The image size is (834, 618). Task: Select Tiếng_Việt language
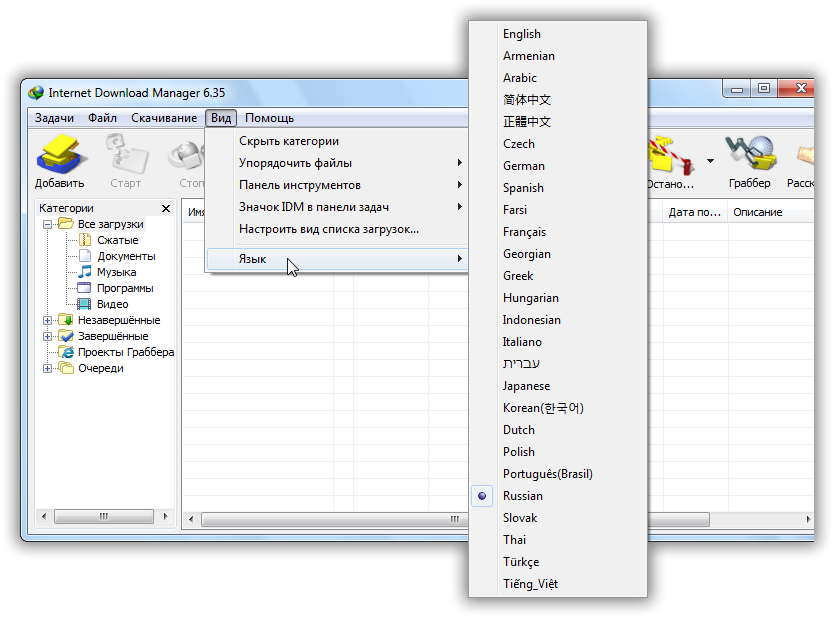point(558,584)
